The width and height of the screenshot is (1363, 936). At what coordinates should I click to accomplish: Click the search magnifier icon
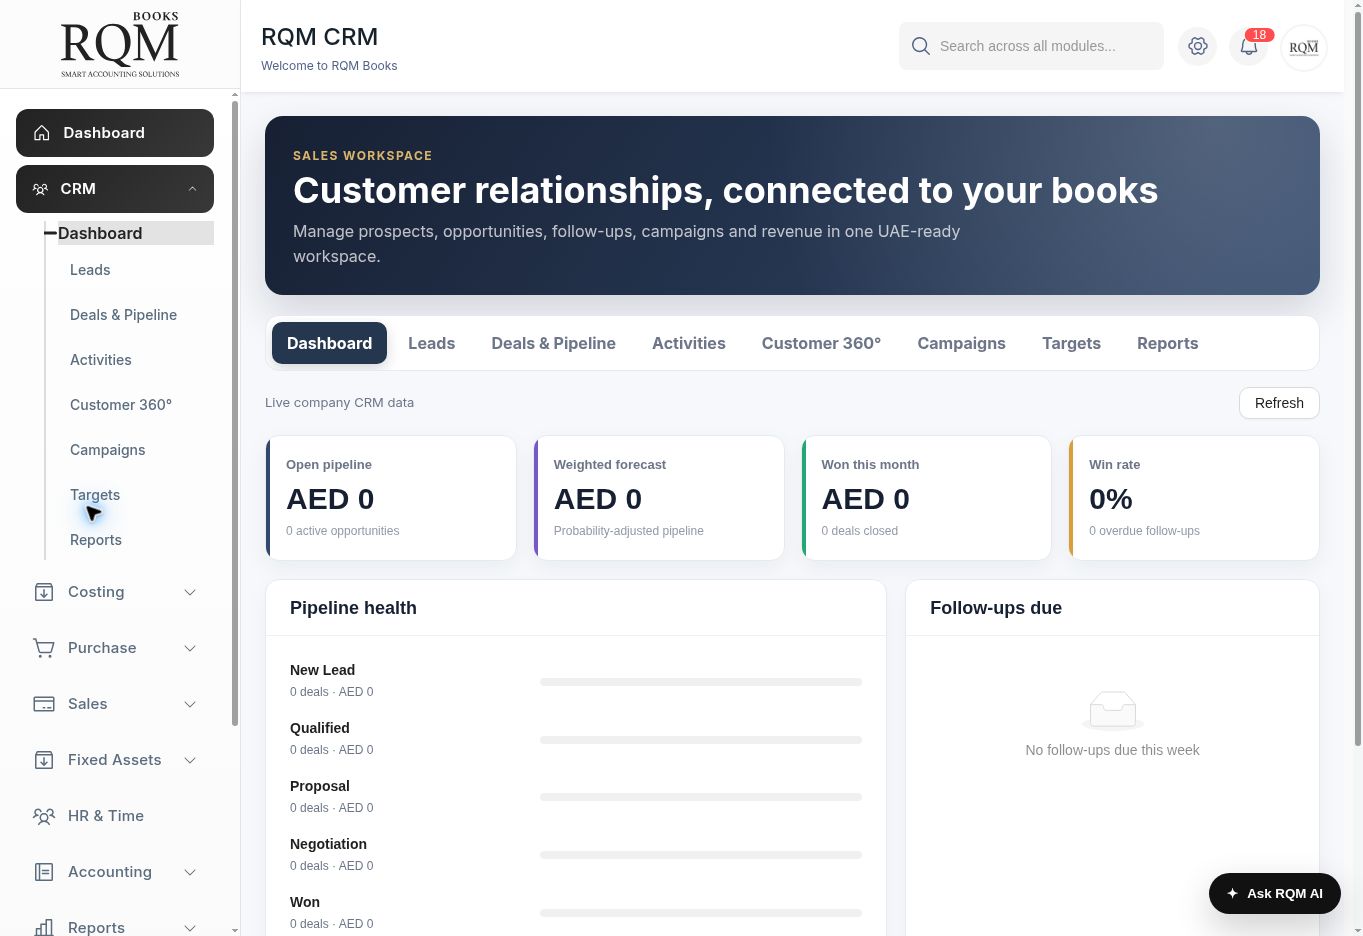click(x=921, y=46)
